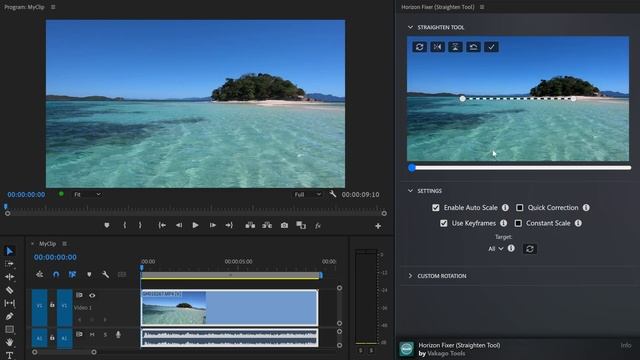This screenshot has height=360, width=640.
Task: Toggle Video 1 track output eye
Action: point(92,295)
